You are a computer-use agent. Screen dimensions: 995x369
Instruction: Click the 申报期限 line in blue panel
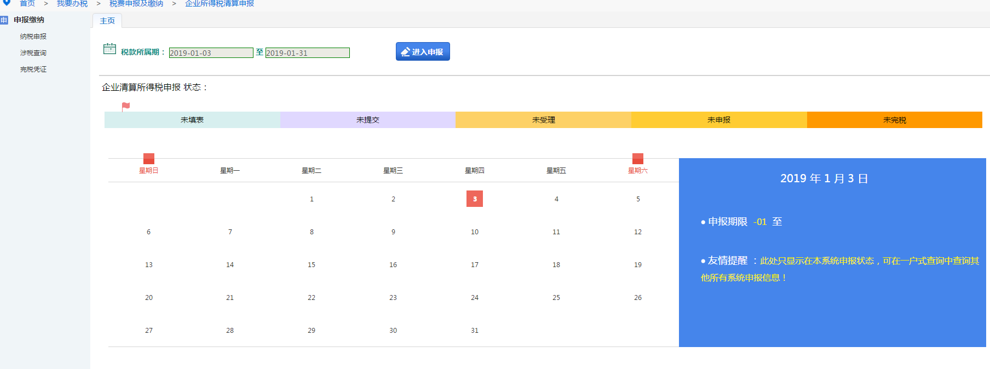tap(741, 222)
